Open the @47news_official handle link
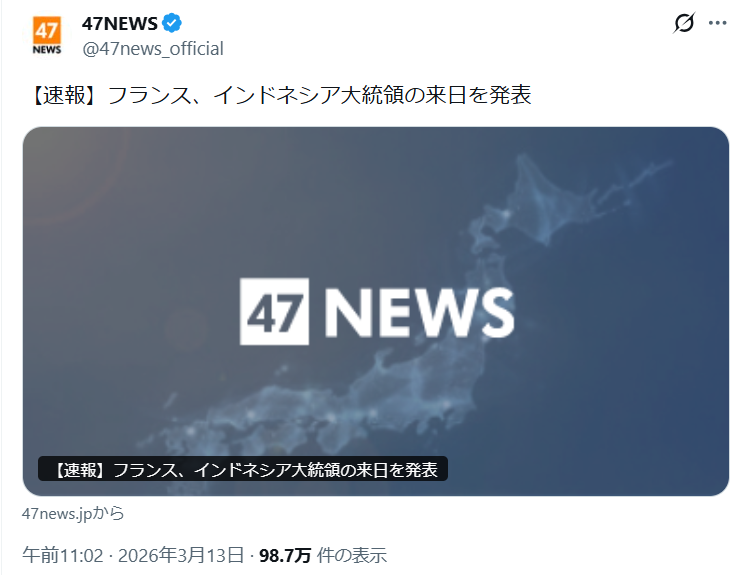Image resolution: width=747 pixels, height=575 pixels. tap(153, 49)
